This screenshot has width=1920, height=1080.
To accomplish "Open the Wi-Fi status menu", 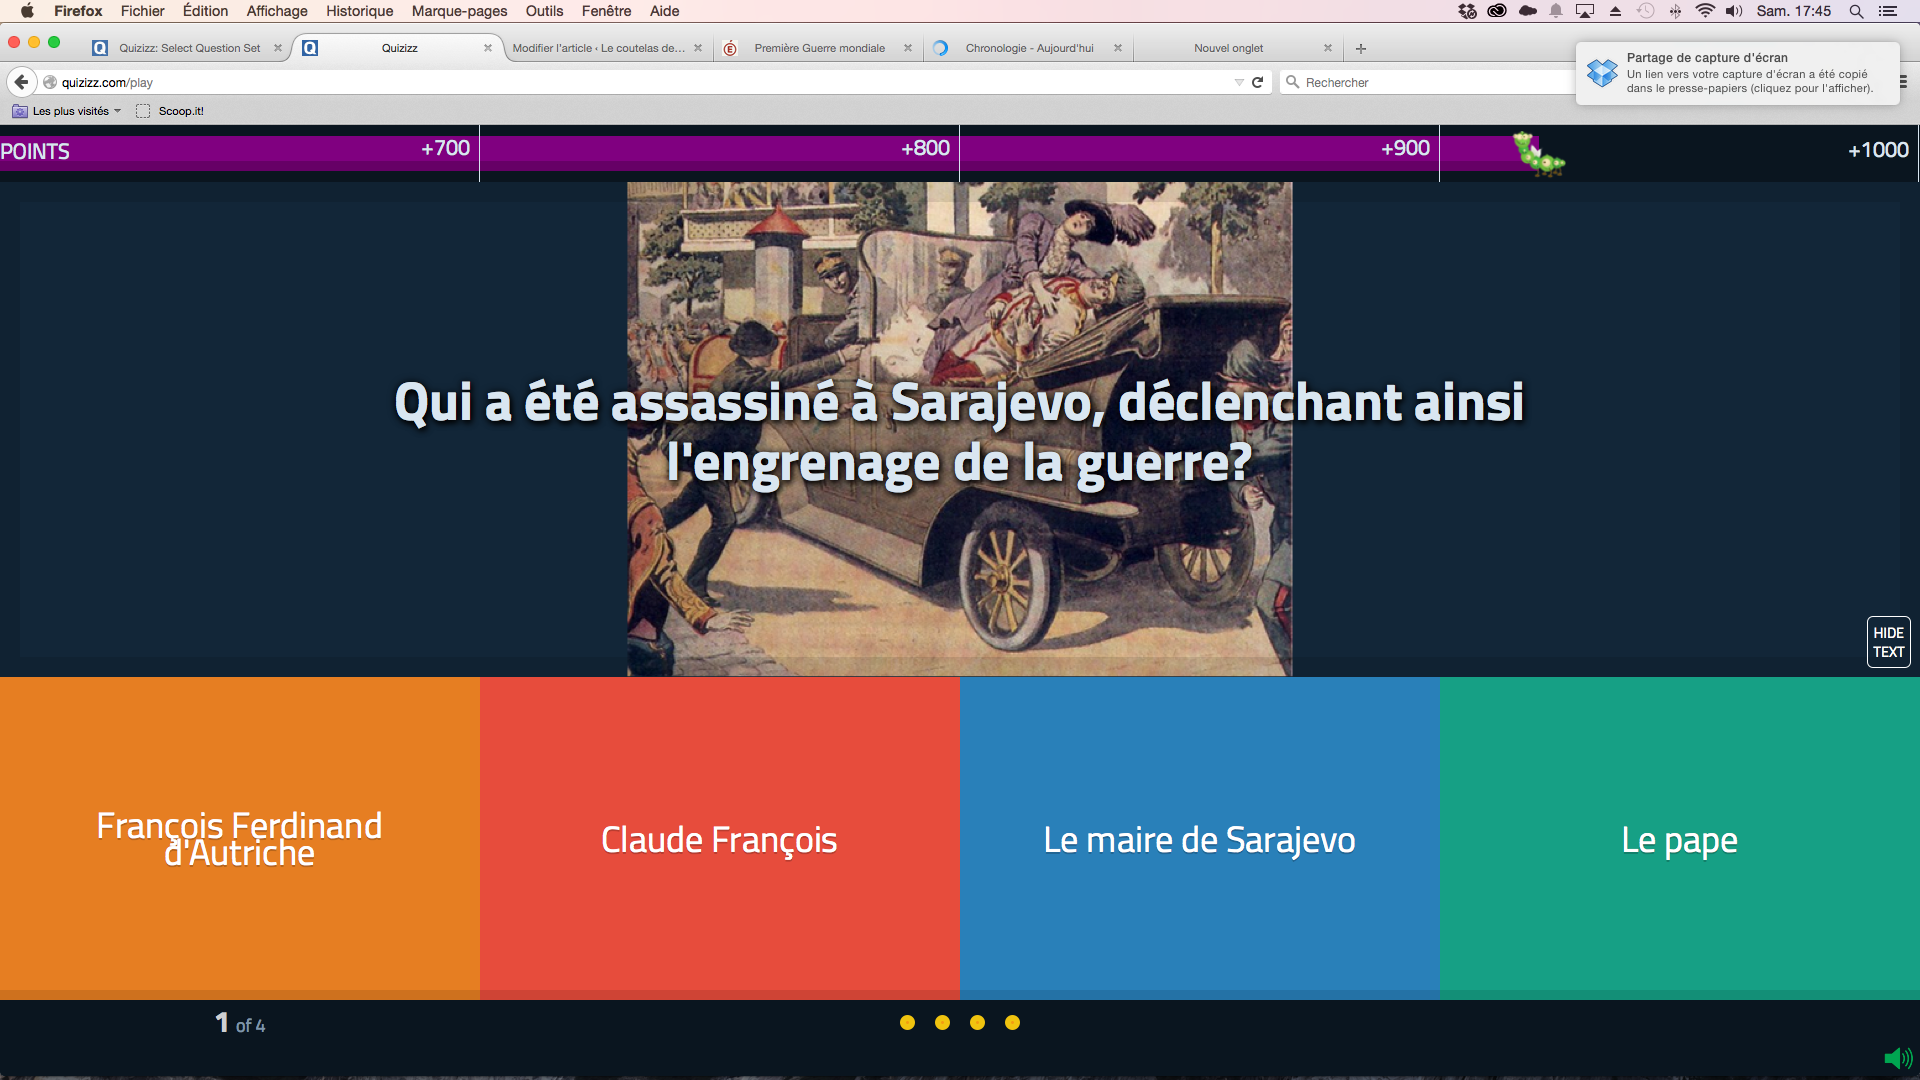I will (1705, 11).
